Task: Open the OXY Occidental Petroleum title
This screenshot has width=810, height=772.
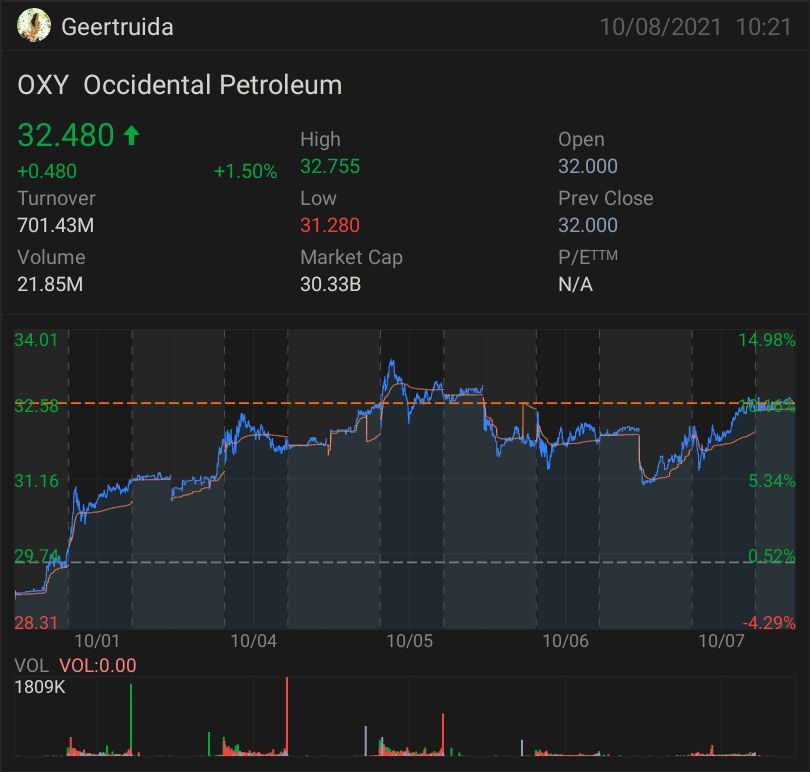Action: [180, 85]
